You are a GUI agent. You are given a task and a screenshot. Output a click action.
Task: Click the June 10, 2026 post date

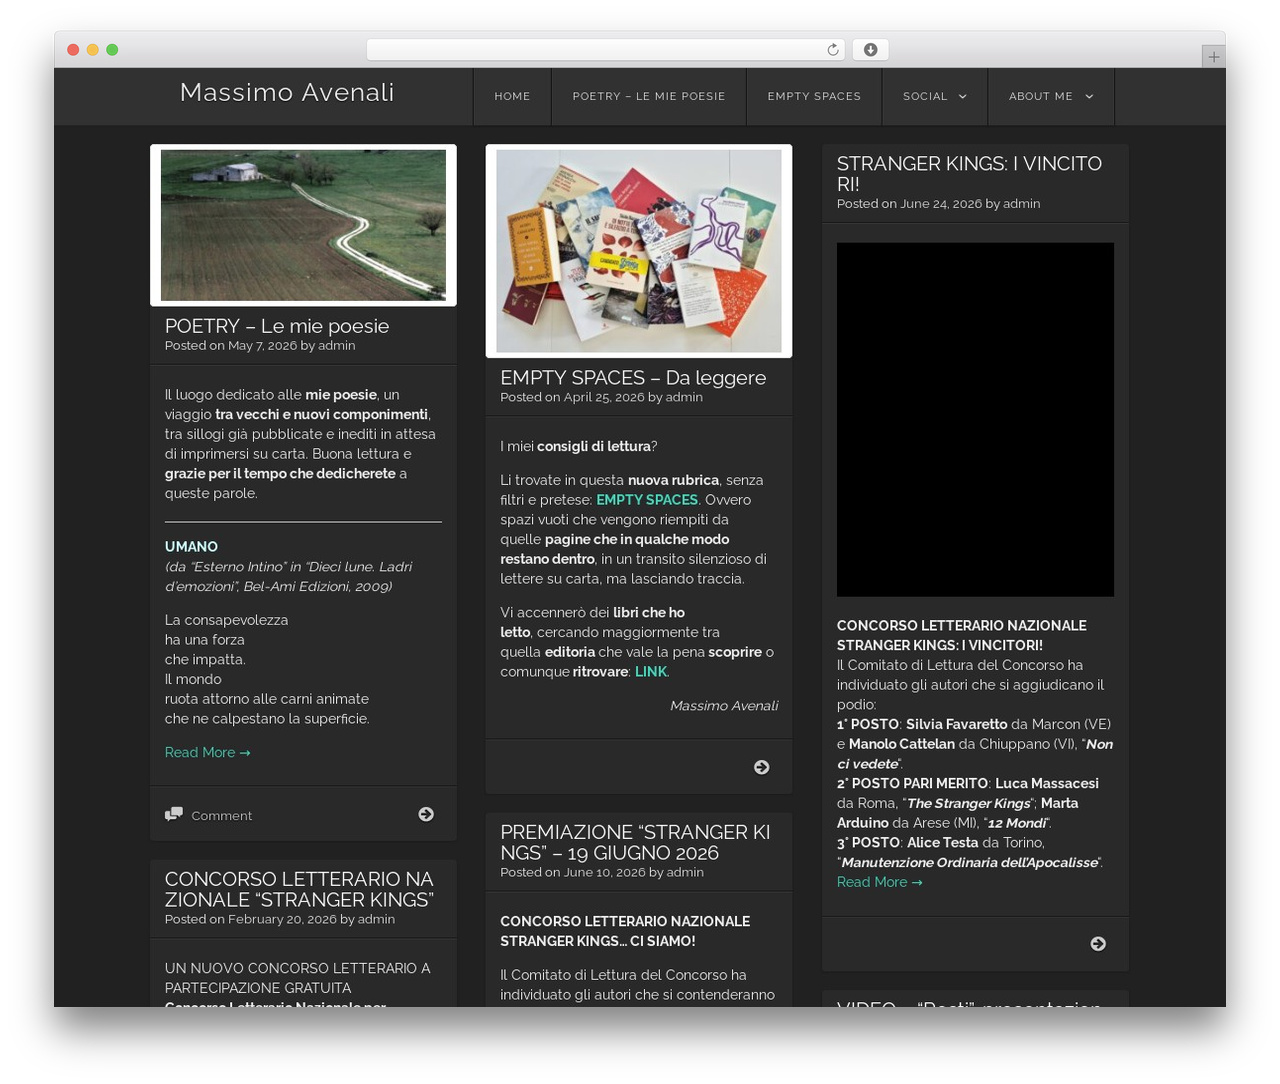coord(605,873)
